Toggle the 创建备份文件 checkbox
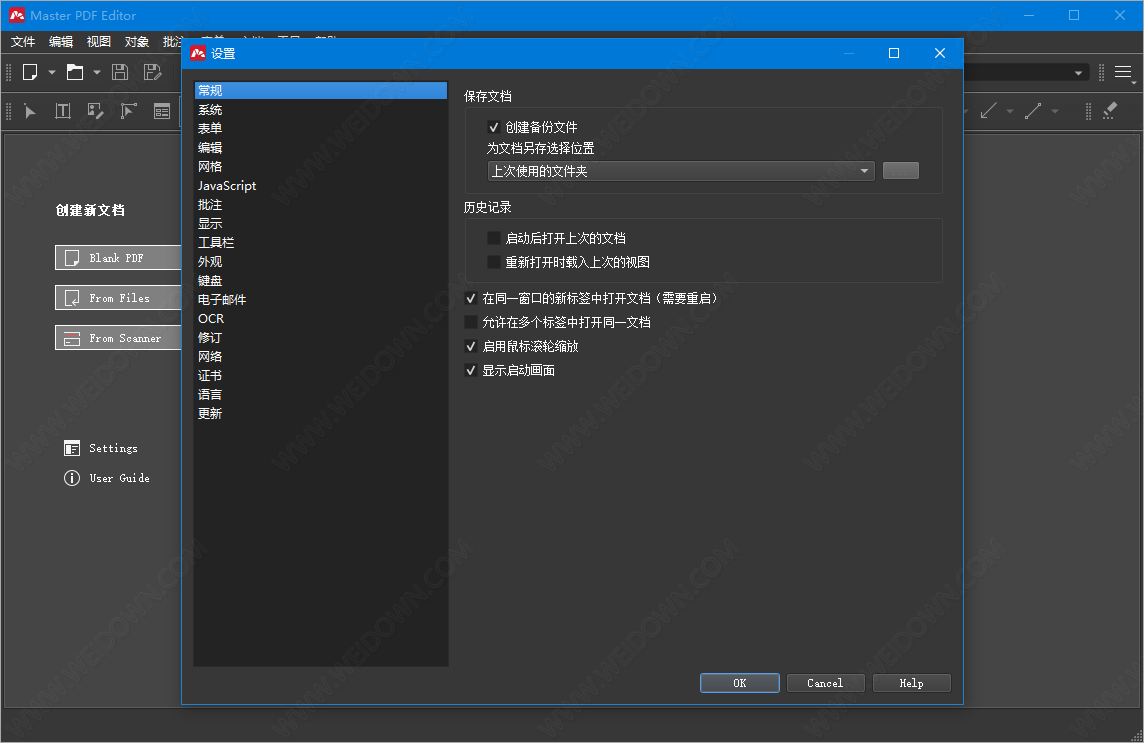 pyautogui.click(x=494, y=127)
